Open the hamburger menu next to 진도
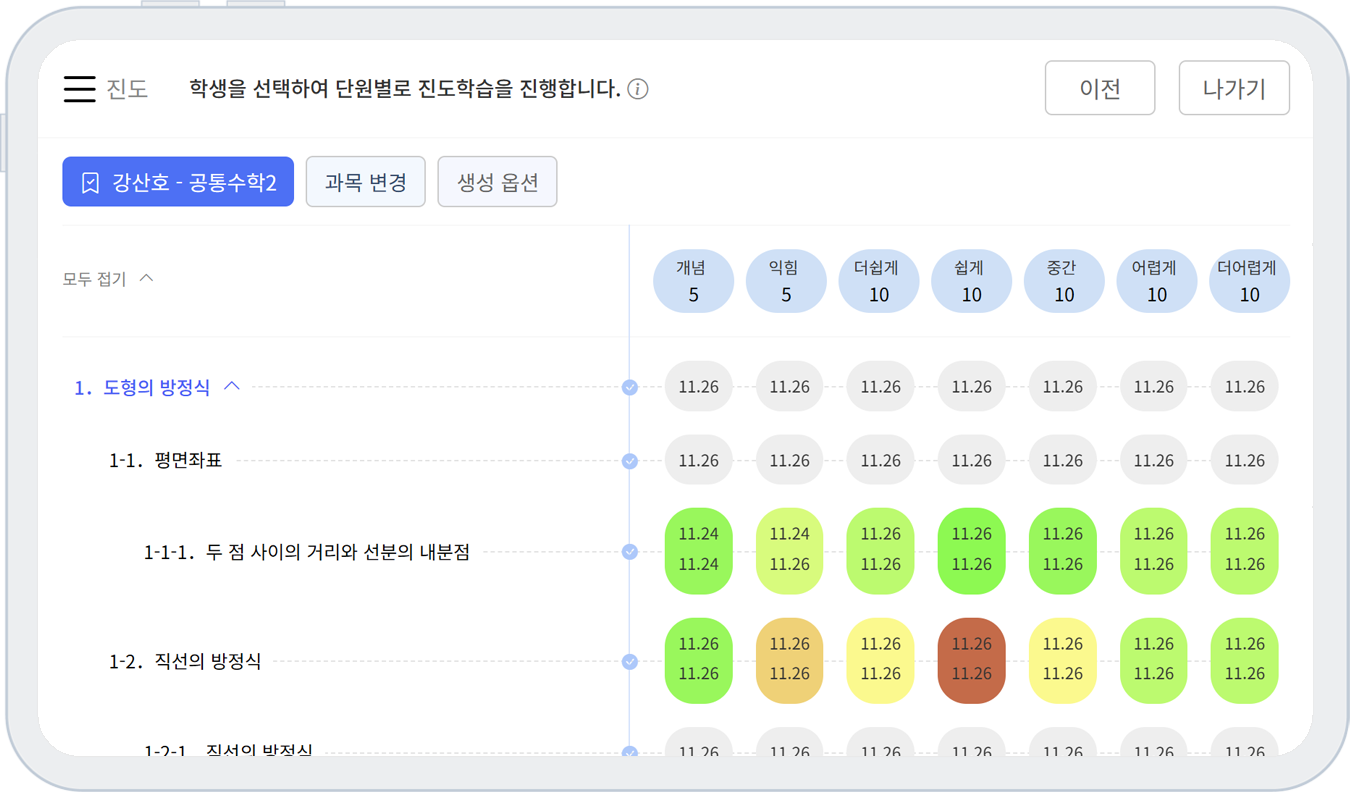1350x792 pixels. tap(79, 89)
